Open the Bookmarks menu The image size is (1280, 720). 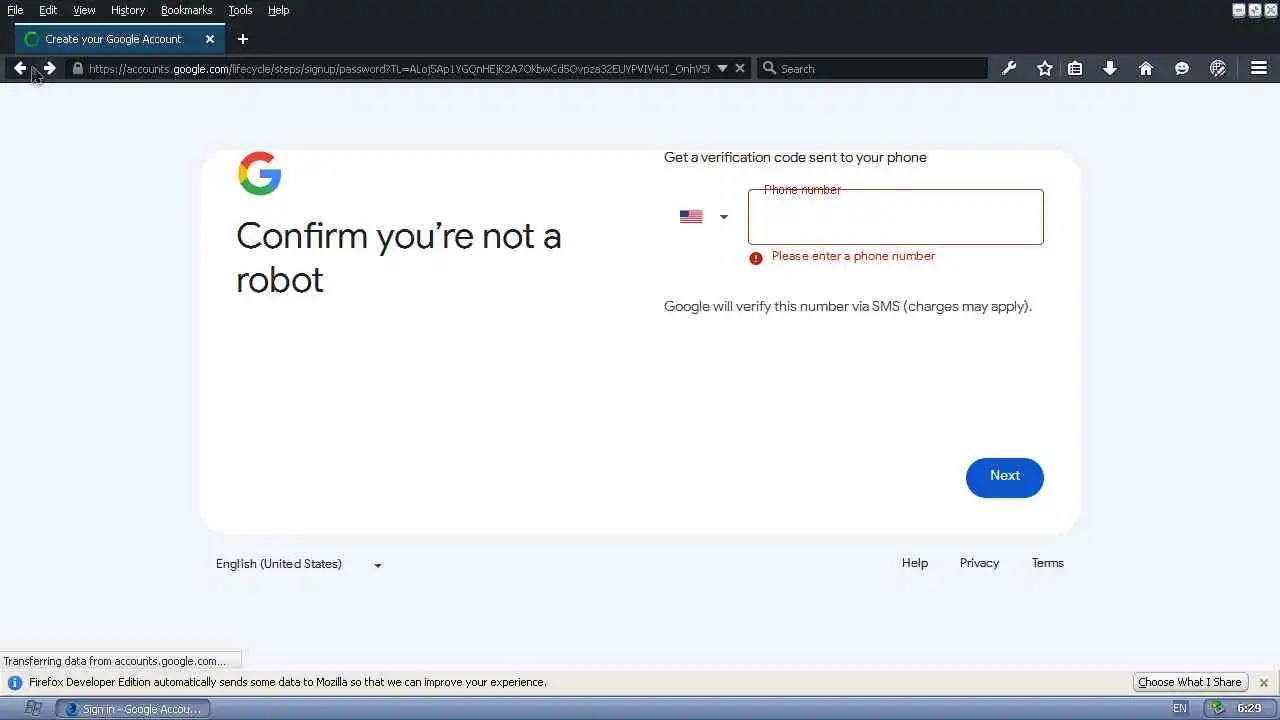(x=186, y=10)
